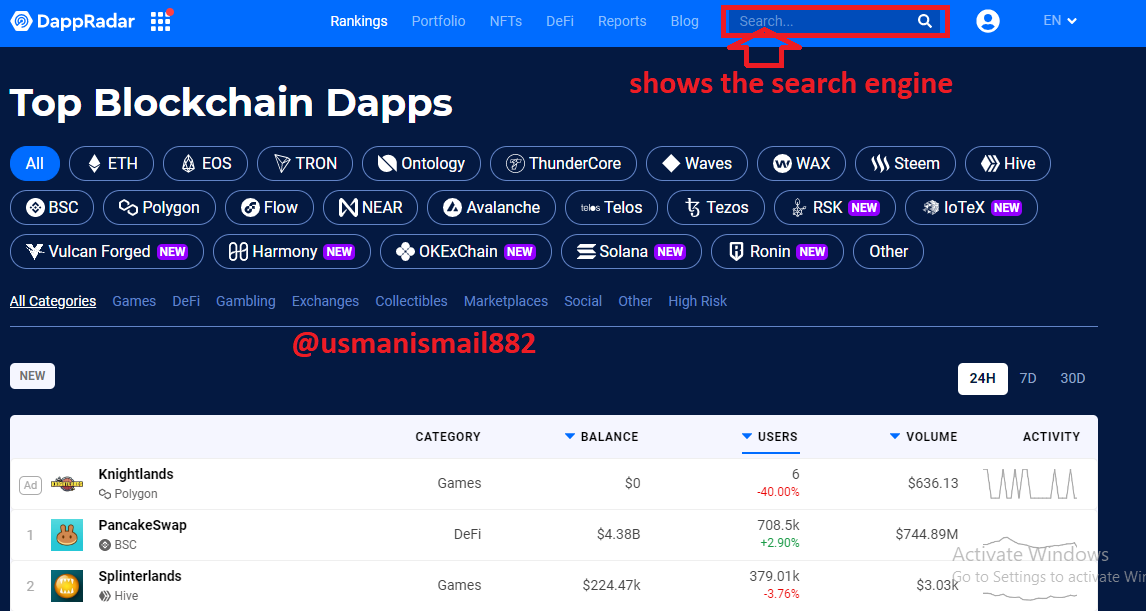The image size is (1146, 611).
Task: Switch to the DeFi category tab
Action: [186, 301]
